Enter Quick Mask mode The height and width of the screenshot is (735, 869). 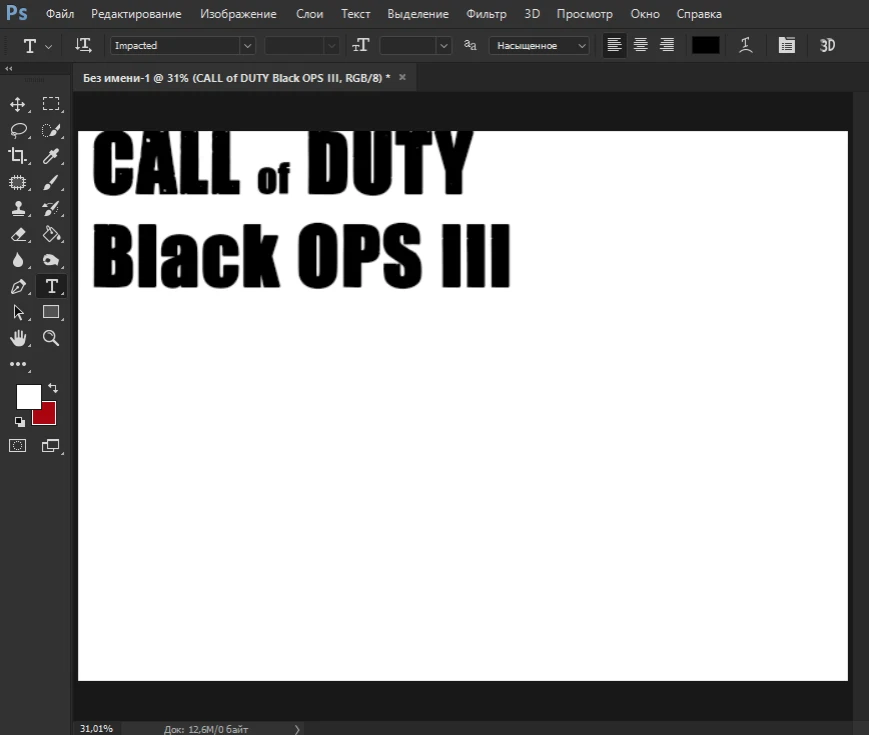coord(17,445)
